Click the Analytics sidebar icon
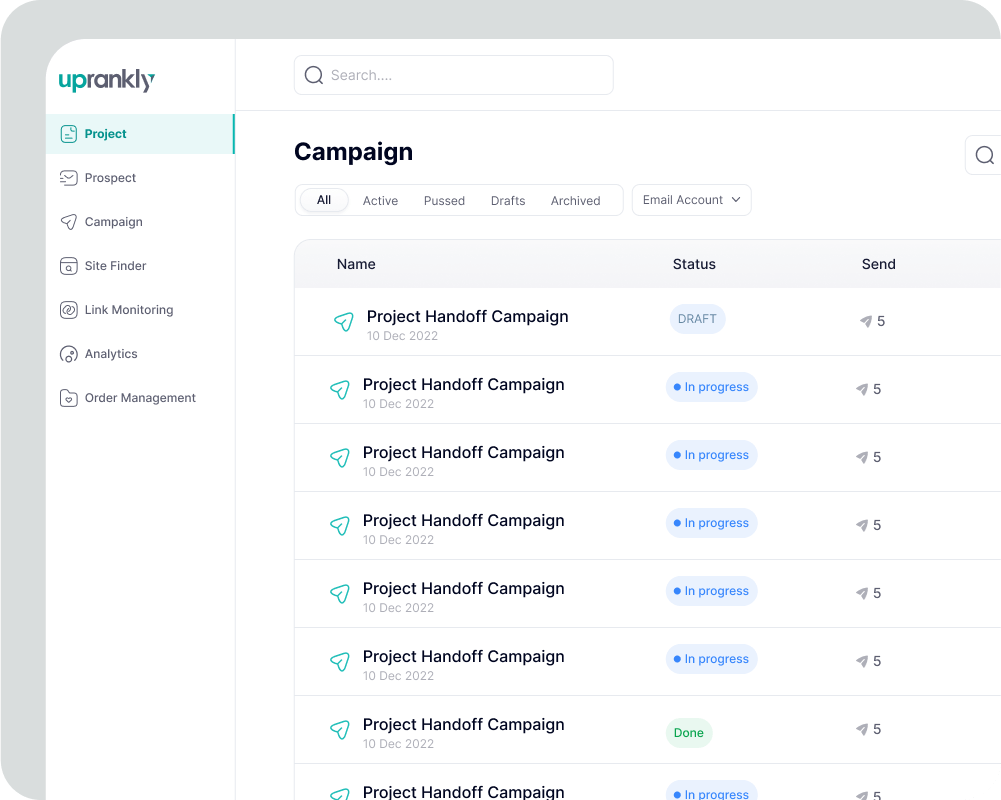This screenshot has height=800, width=1001. pyautogui.click(x=69, y=354)
